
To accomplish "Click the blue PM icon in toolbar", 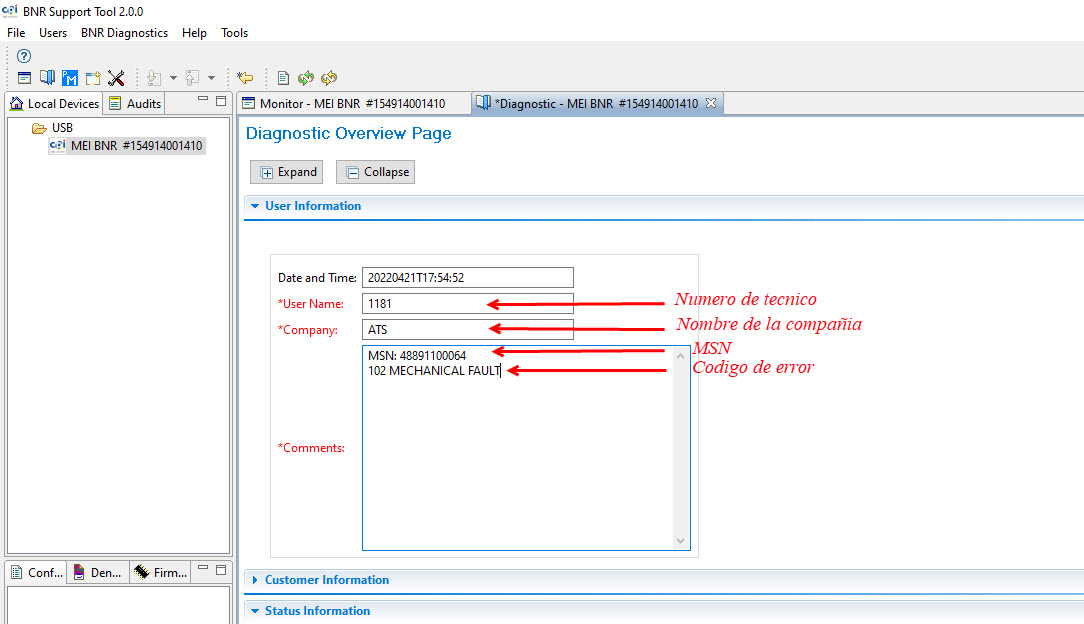I will pos(70,78).
